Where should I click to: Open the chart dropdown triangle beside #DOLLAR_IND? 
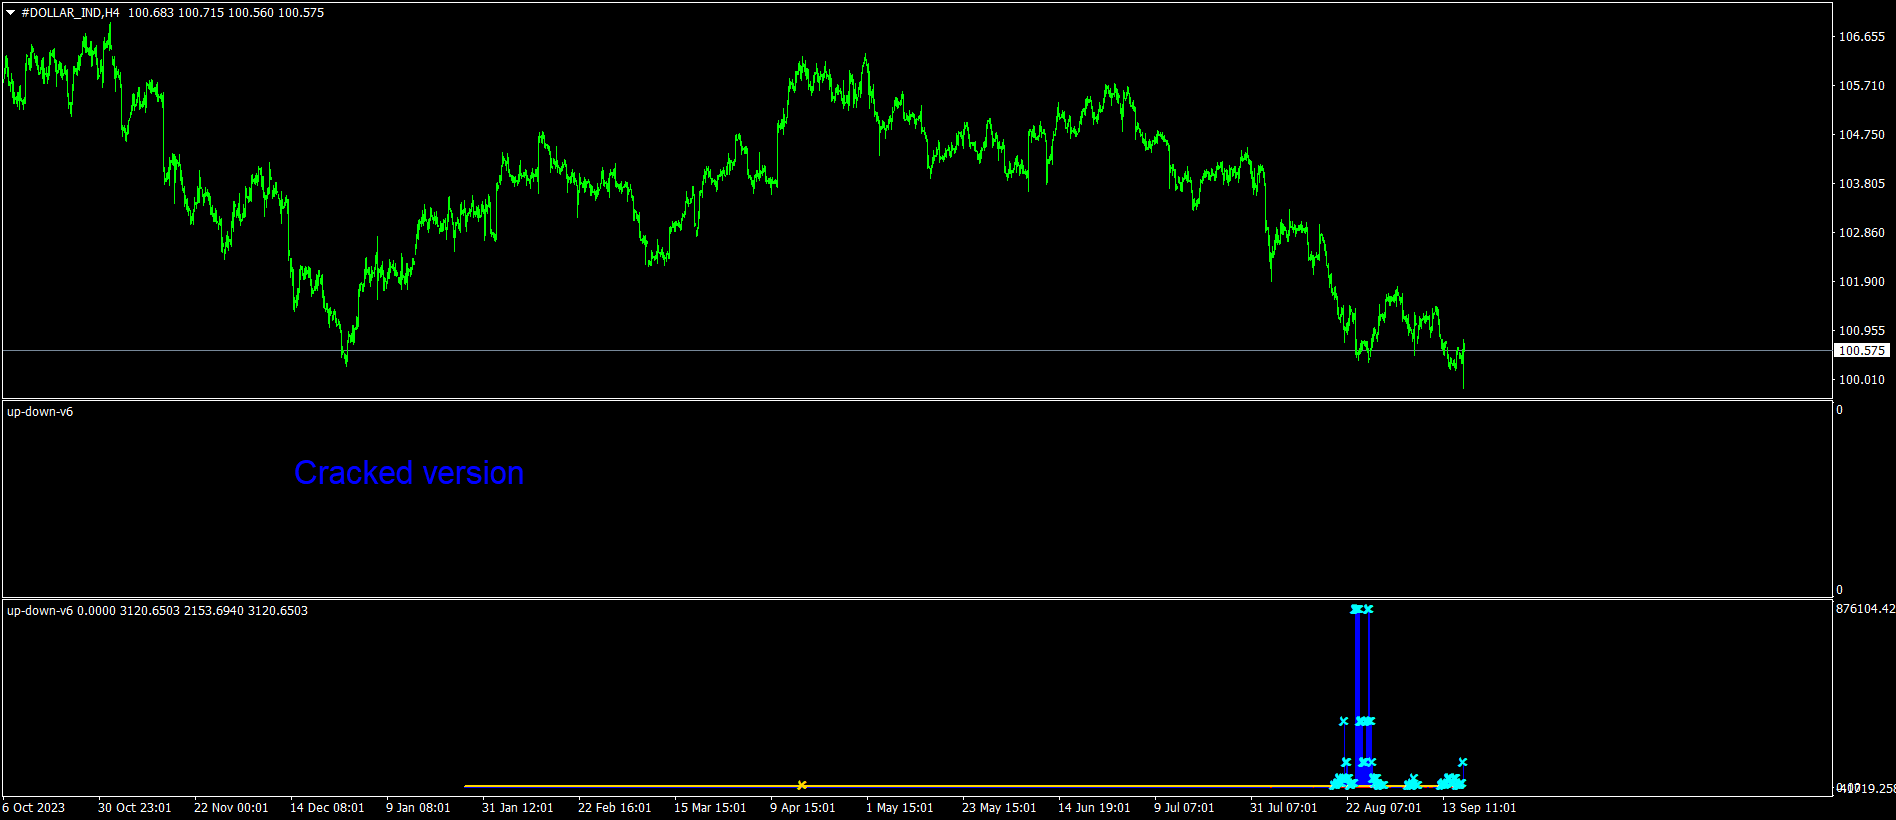point(11,13)
